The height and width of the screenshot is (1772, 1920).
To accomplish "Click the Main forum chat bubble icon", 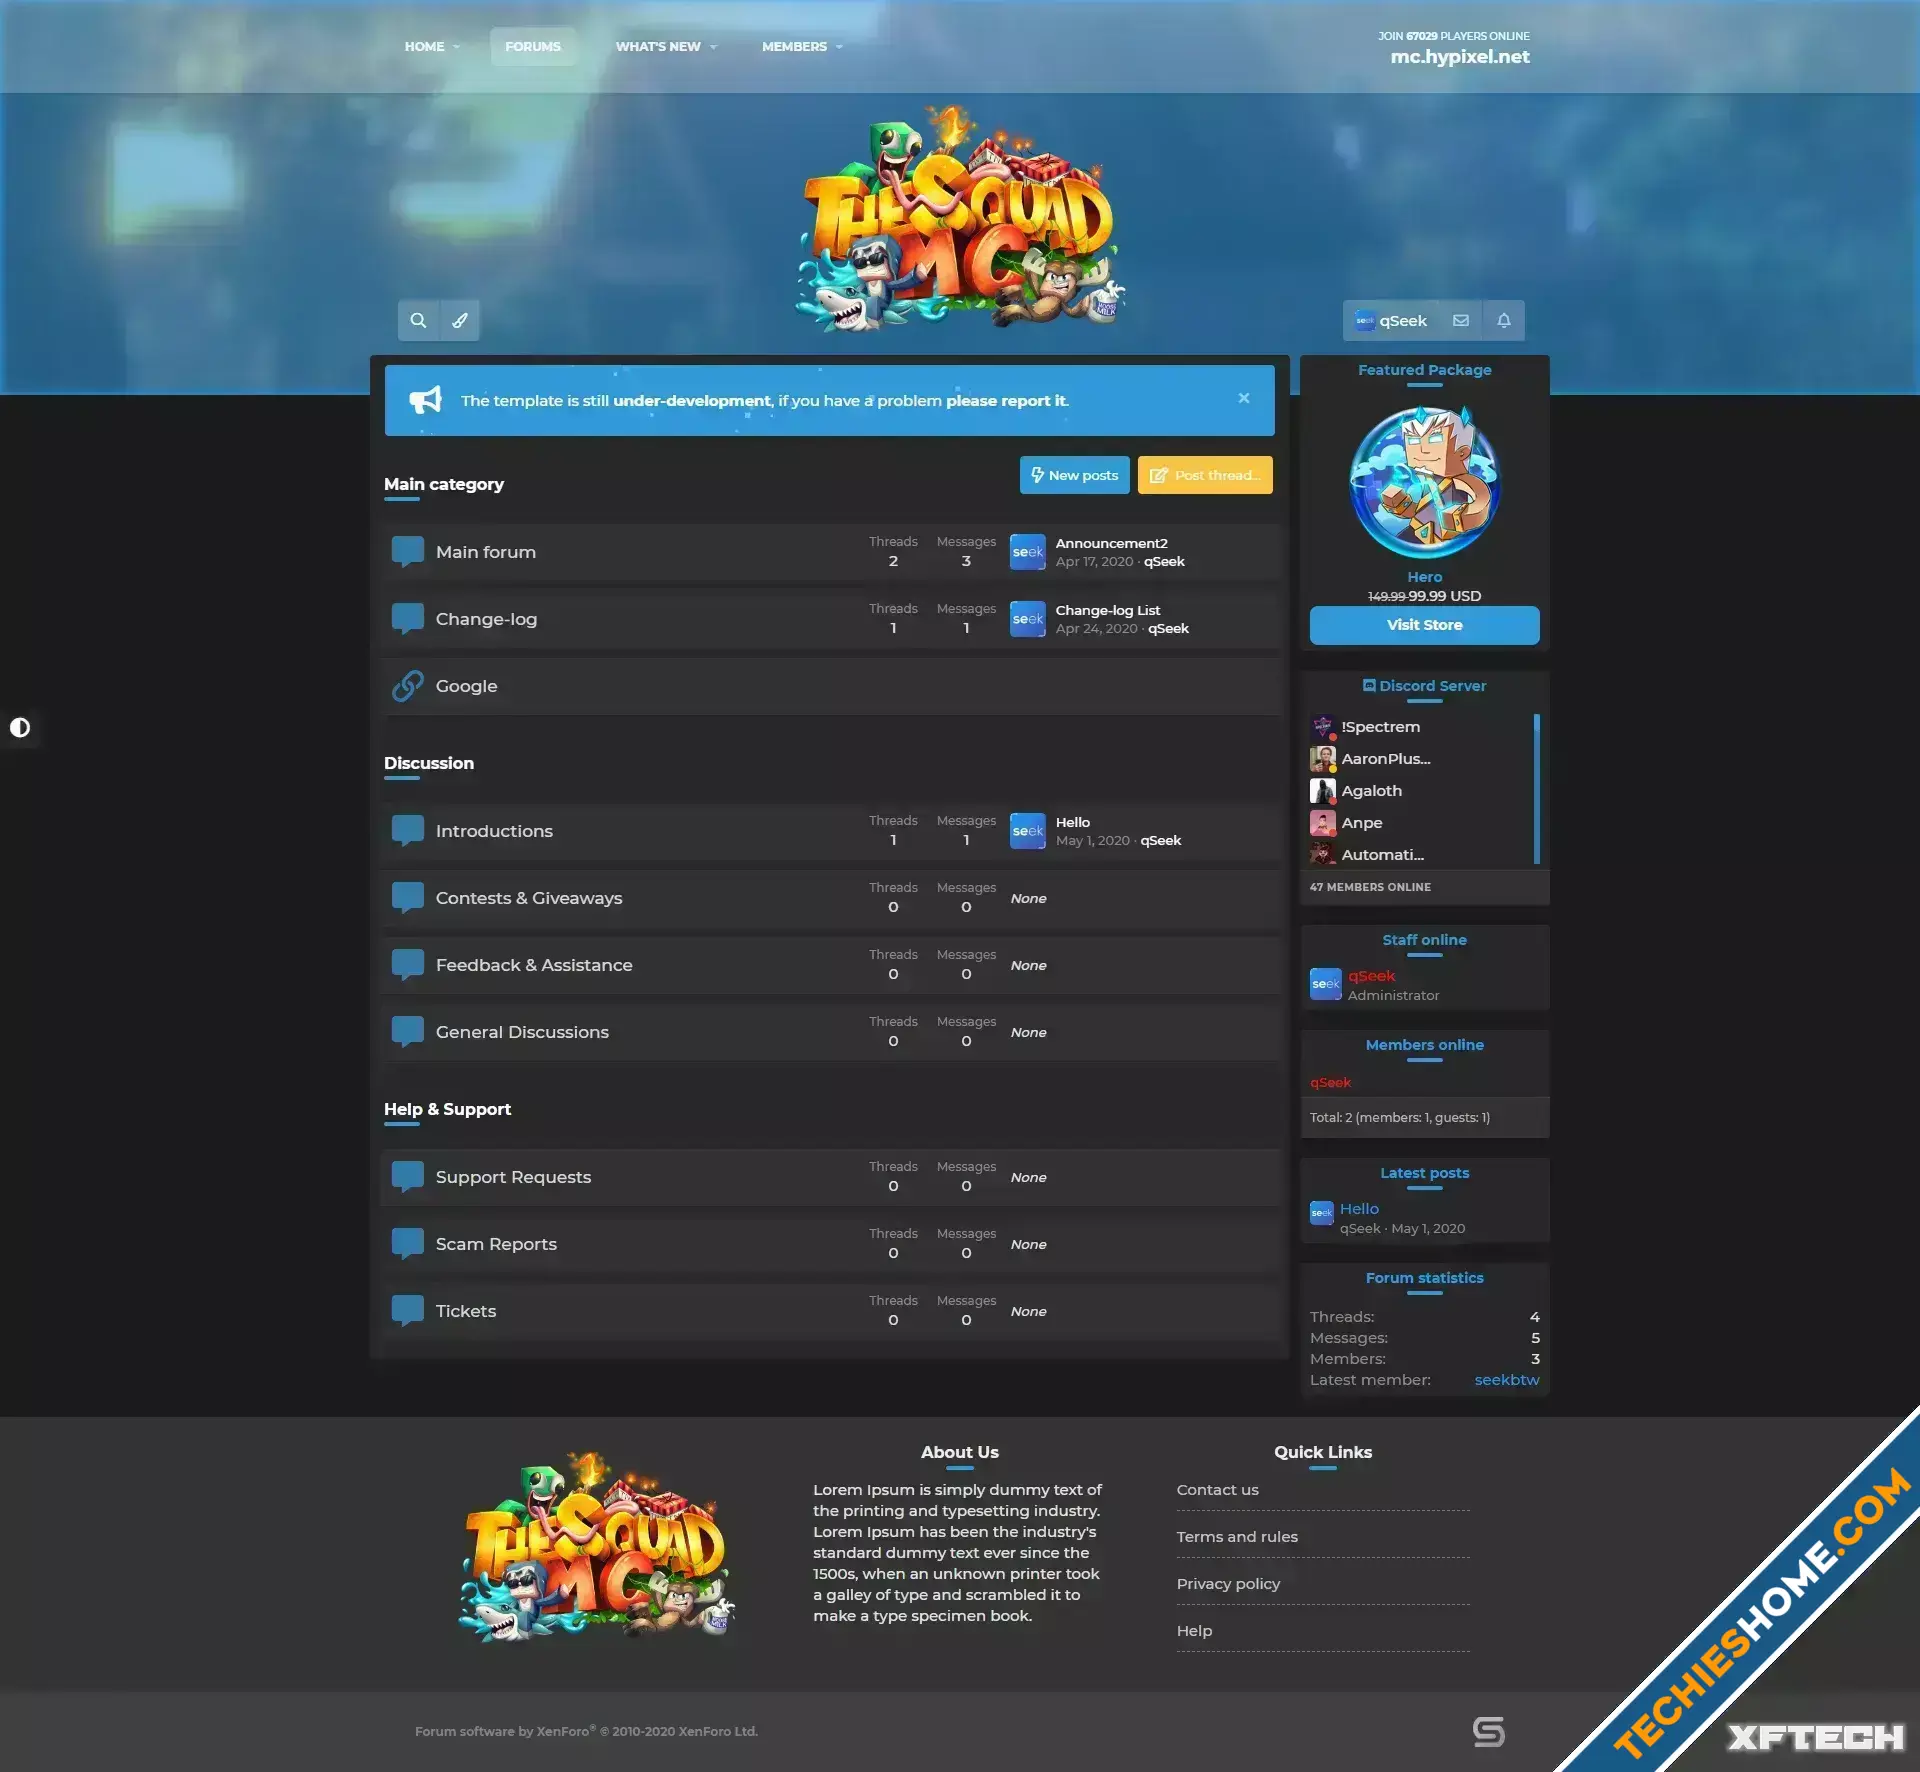I will pyautogui.click(x=407, y=552).
